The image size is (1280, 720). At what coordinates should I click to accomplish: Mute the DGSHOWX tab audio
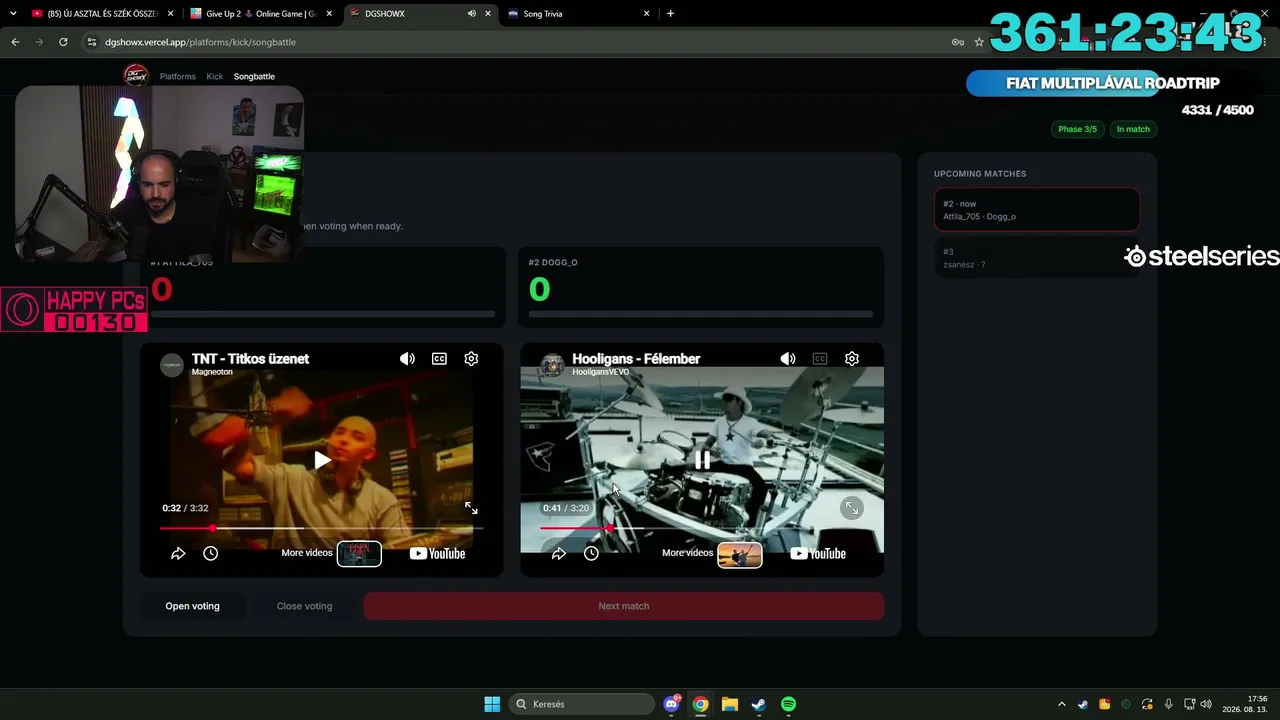pyautogui.click(x=471, y=14)
